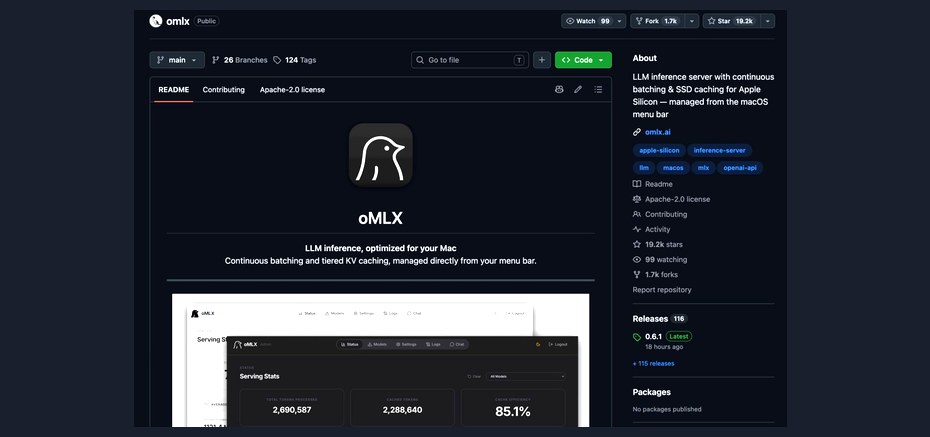Expand the Fork options dropdown arrow
The width and height of the screenshot is (930, 437).
click(692, 21)
